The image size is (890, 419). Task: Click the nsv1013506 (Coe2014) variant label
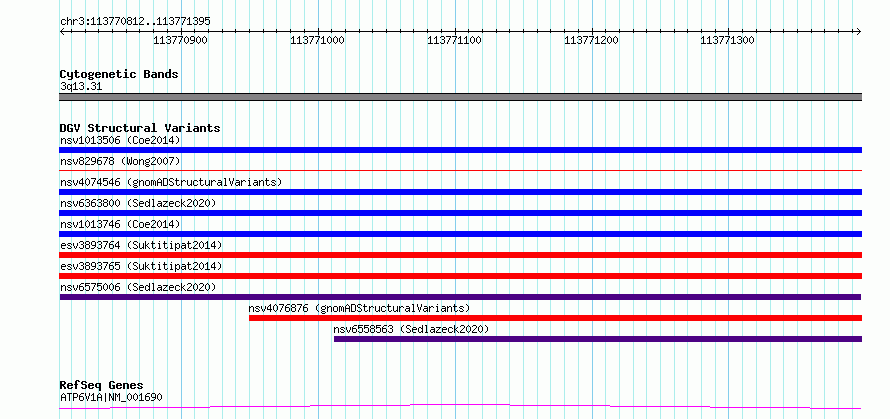tap(120, 140)
